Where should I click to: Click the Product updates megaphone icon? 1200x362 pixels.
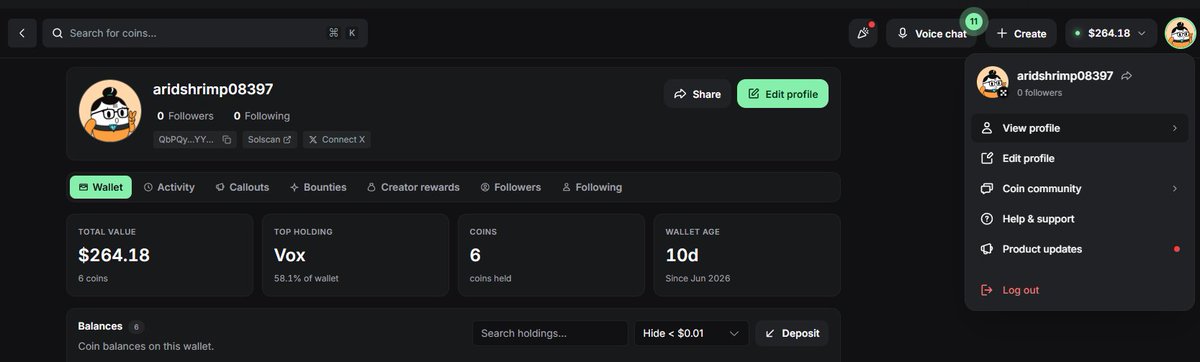point(987,248)
